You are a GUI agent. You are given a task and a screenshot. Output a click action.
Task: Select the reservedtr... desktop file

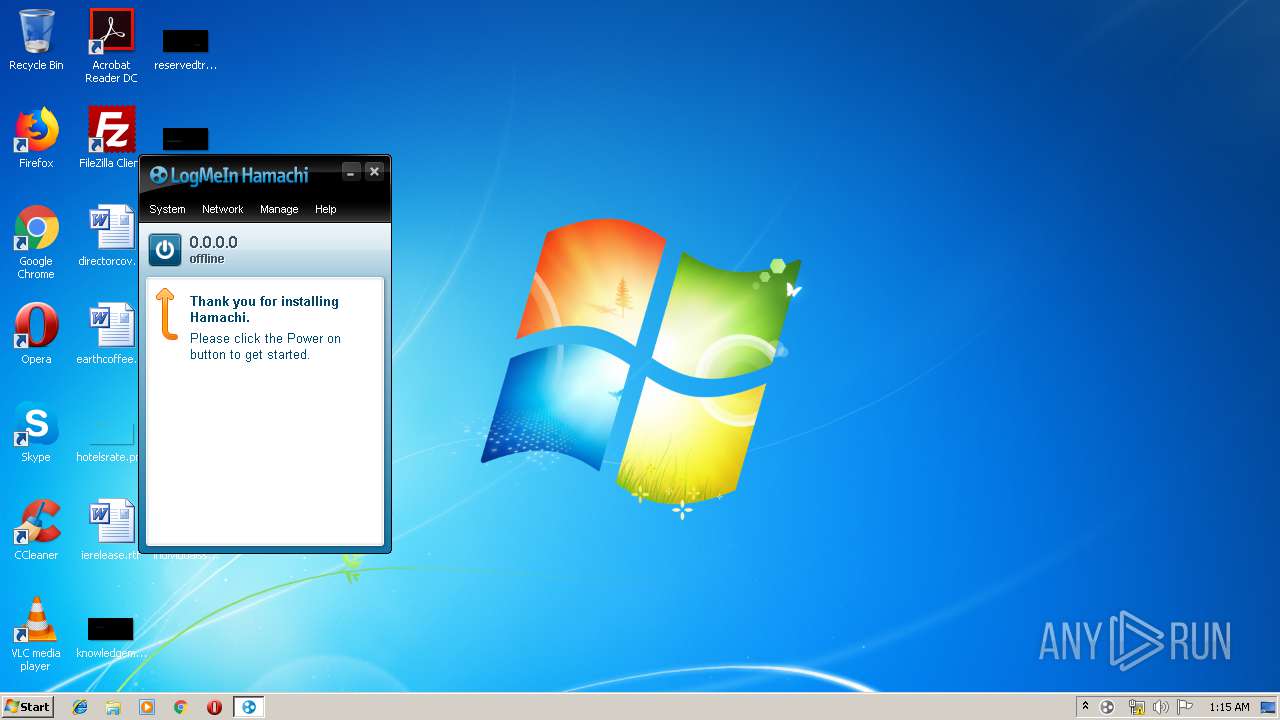(x=185, y=48)
